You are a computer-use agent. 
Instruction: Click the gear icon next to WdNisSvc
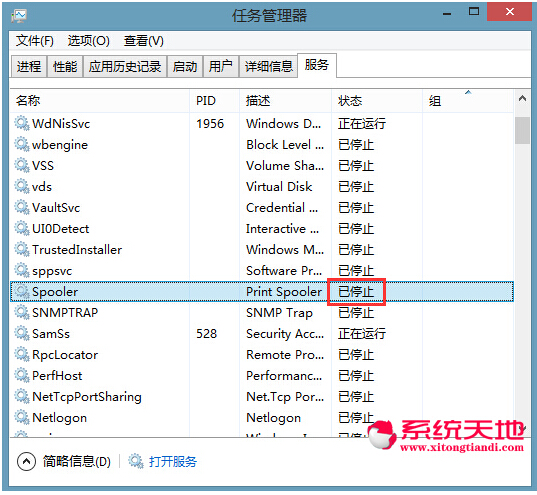(22, 123)
